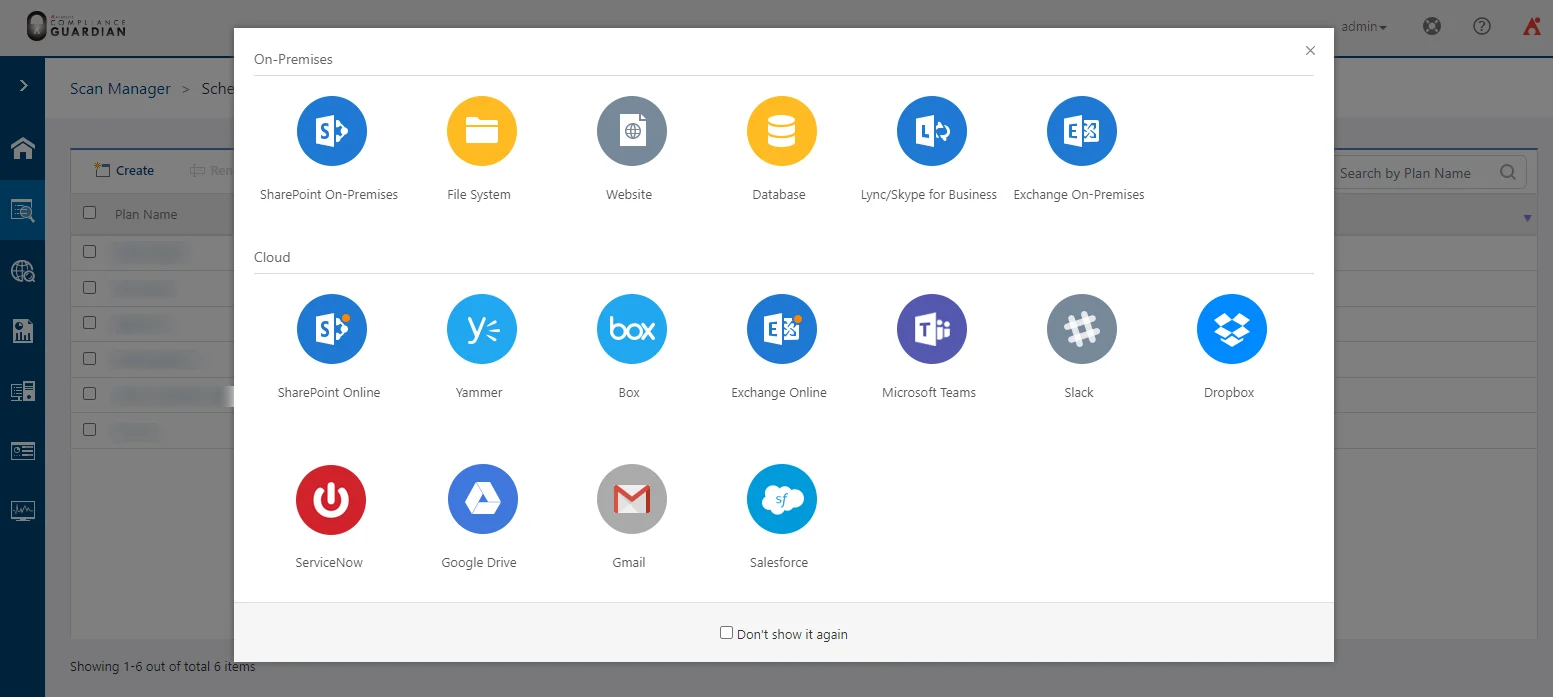The image size is (1553, 697).
Task: Go to Scan Manager breadcrumb
Action: (x=120, y=89)
